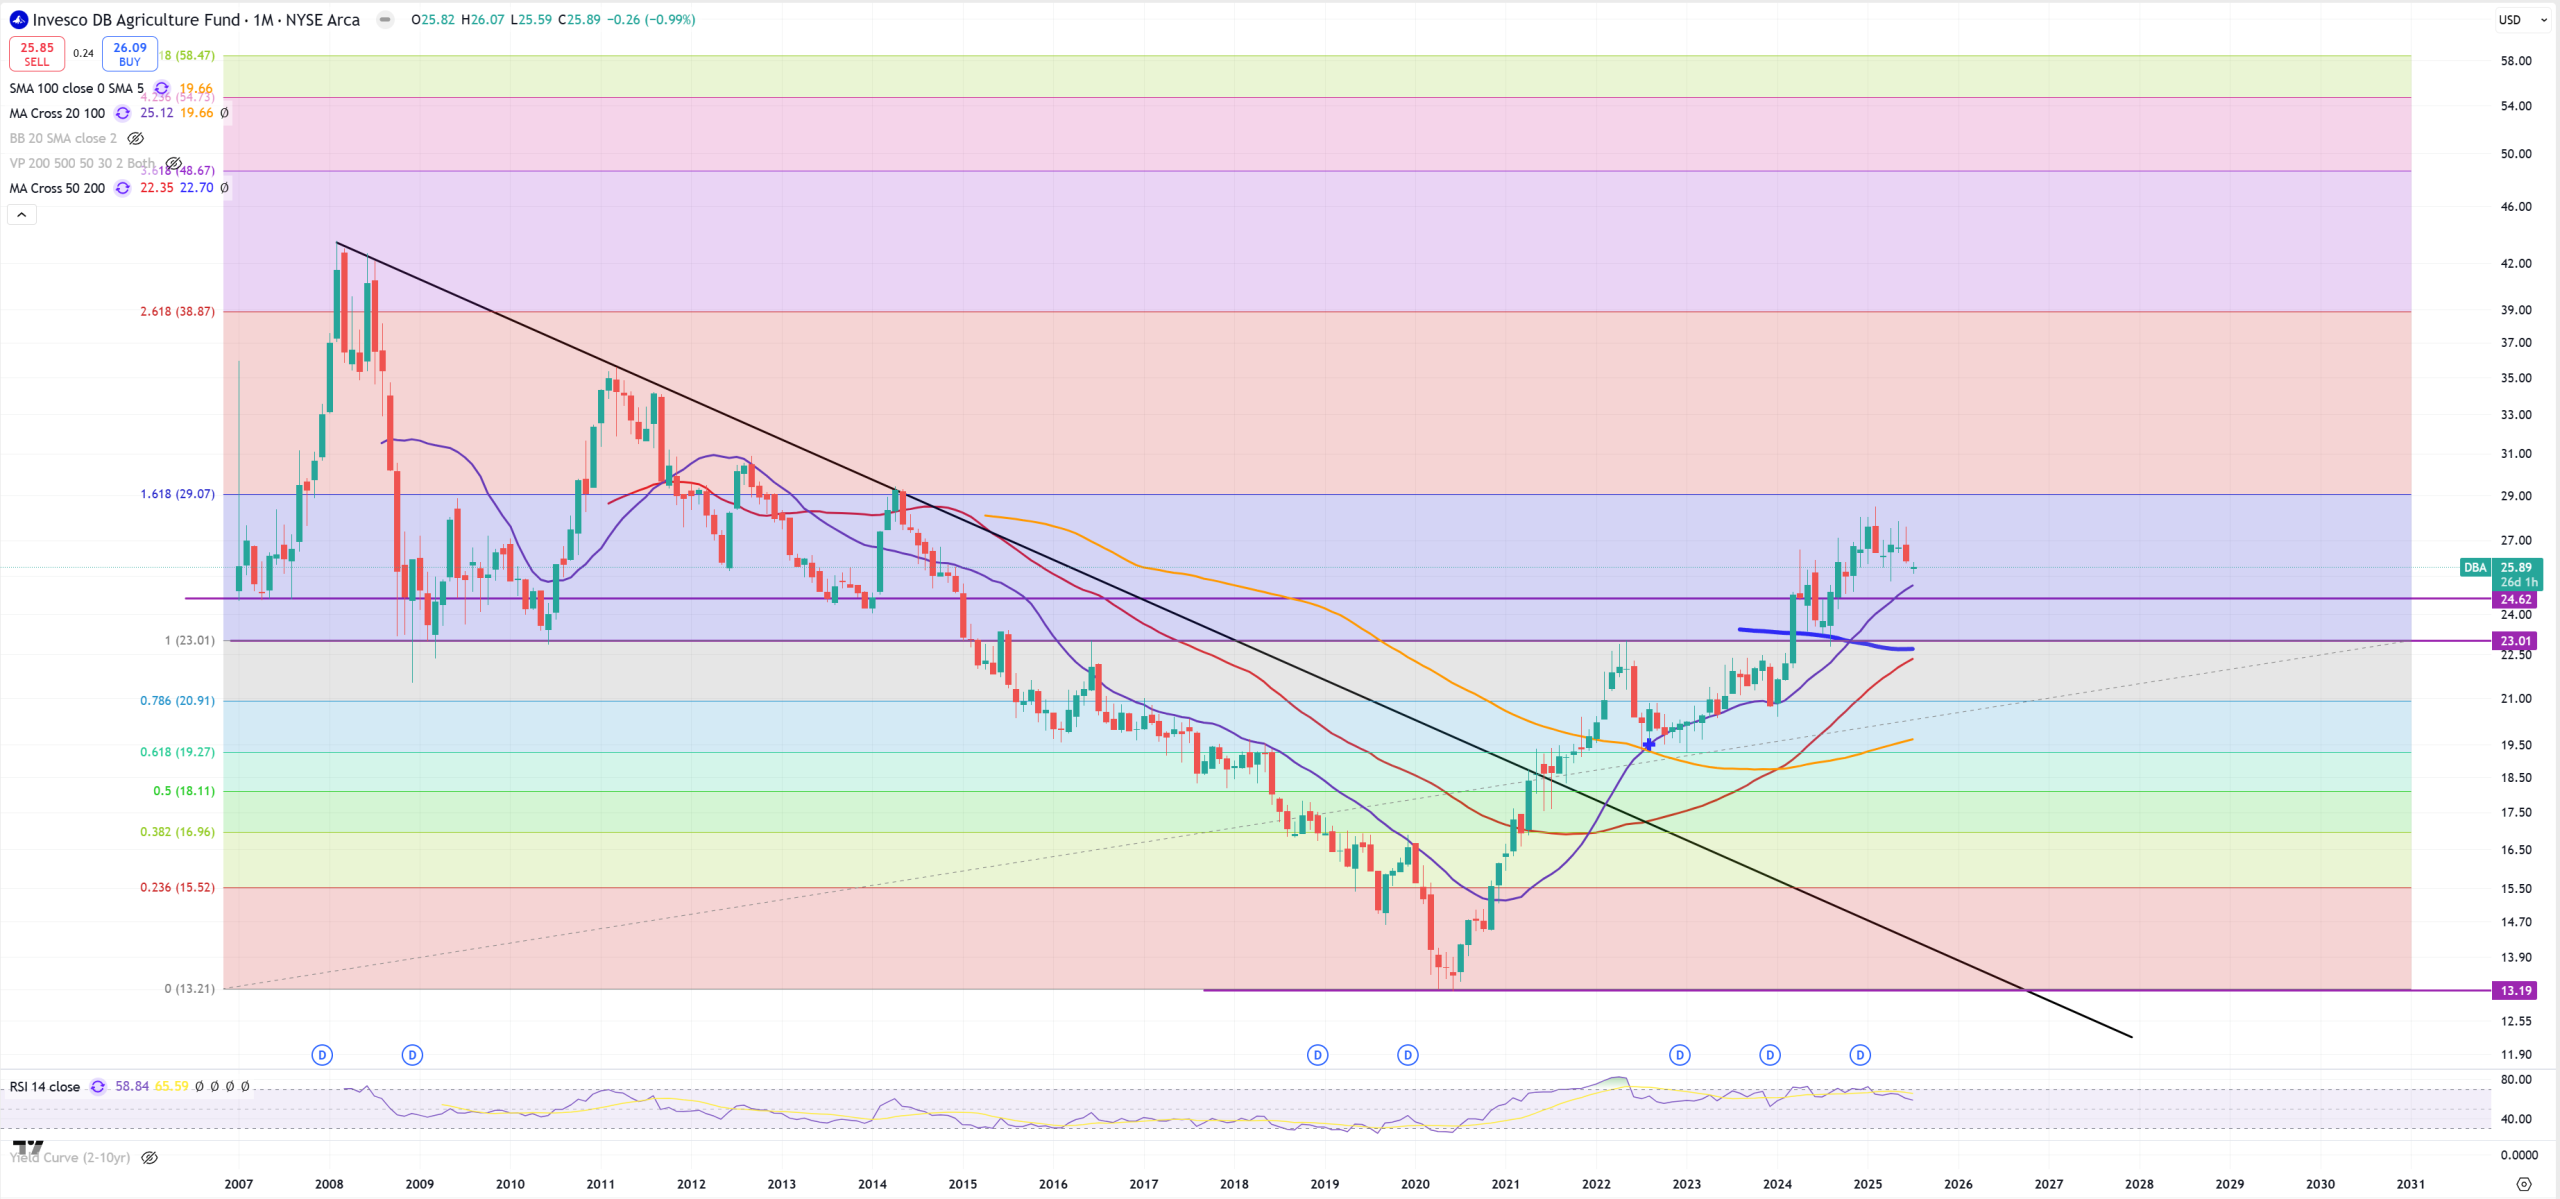
Task: Click the TradingView logo watermark
Action: pos(28,1147)
